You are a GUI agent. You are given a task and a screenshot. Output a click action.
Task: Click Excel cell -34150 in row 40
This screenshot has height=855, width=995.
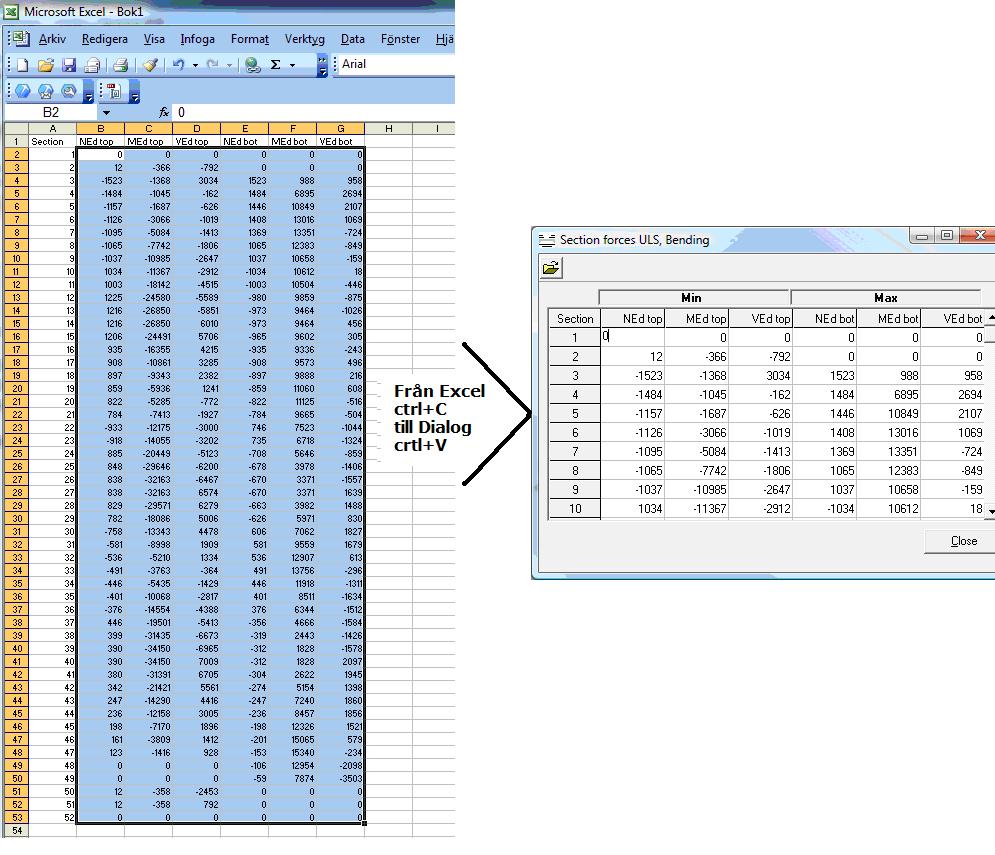click(148, 649)
